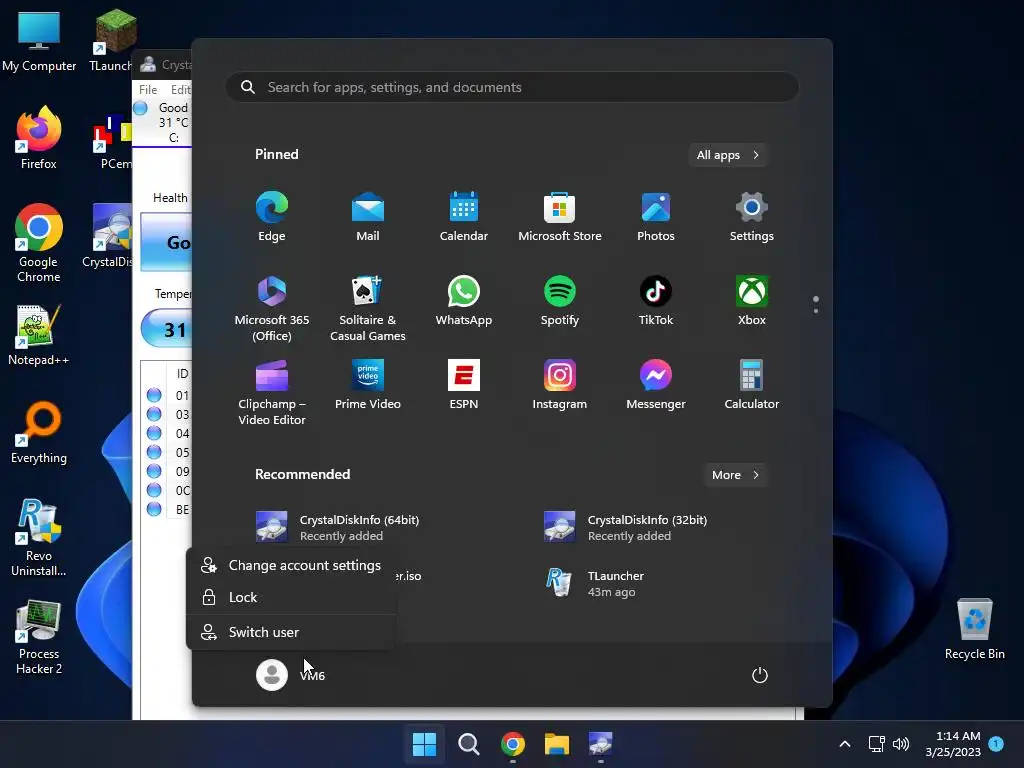Viewport: 1024px width, 768px height.
Task: Select row ID 01 in CrystalDiskInfo
Action: [168, 395]
